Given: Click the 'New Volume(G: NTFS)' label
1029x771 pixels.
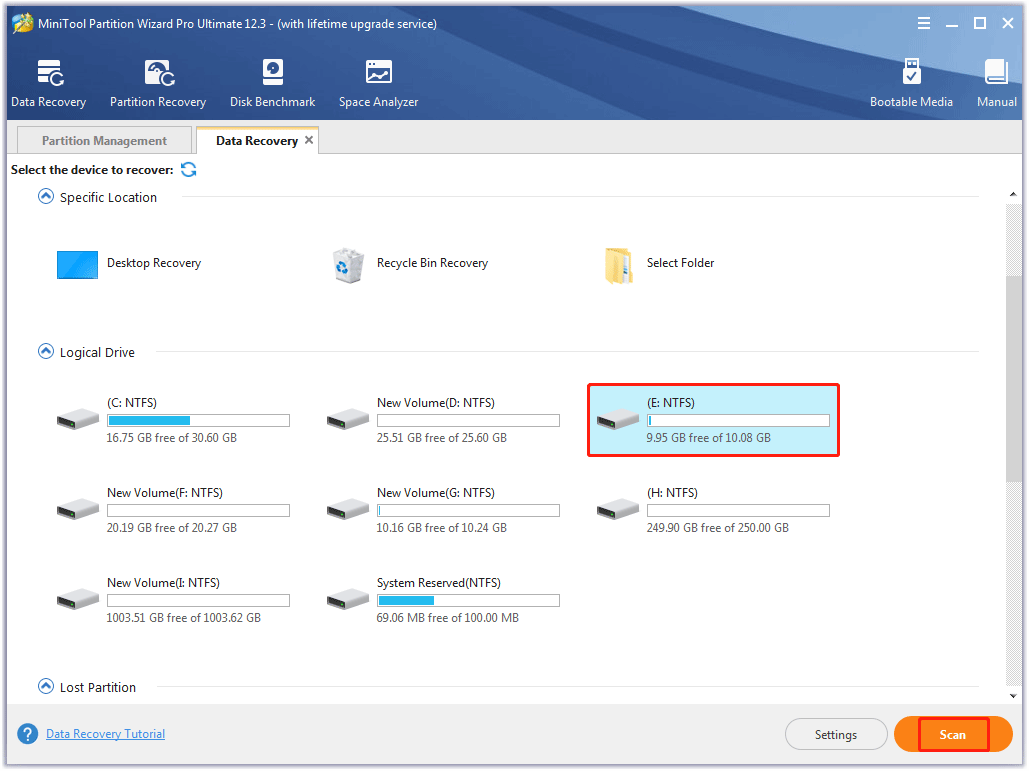Looking at the screenshot, I should click(436, 493).
